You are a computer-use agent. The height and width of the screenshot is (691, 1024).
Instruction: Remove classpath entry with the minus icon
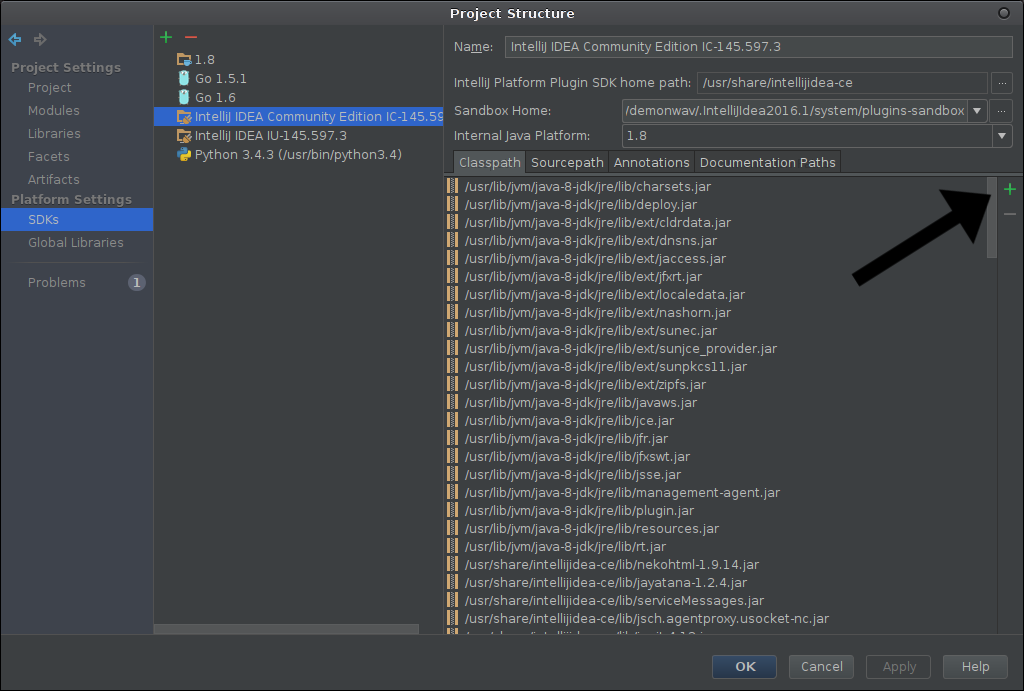(1010, 214)
